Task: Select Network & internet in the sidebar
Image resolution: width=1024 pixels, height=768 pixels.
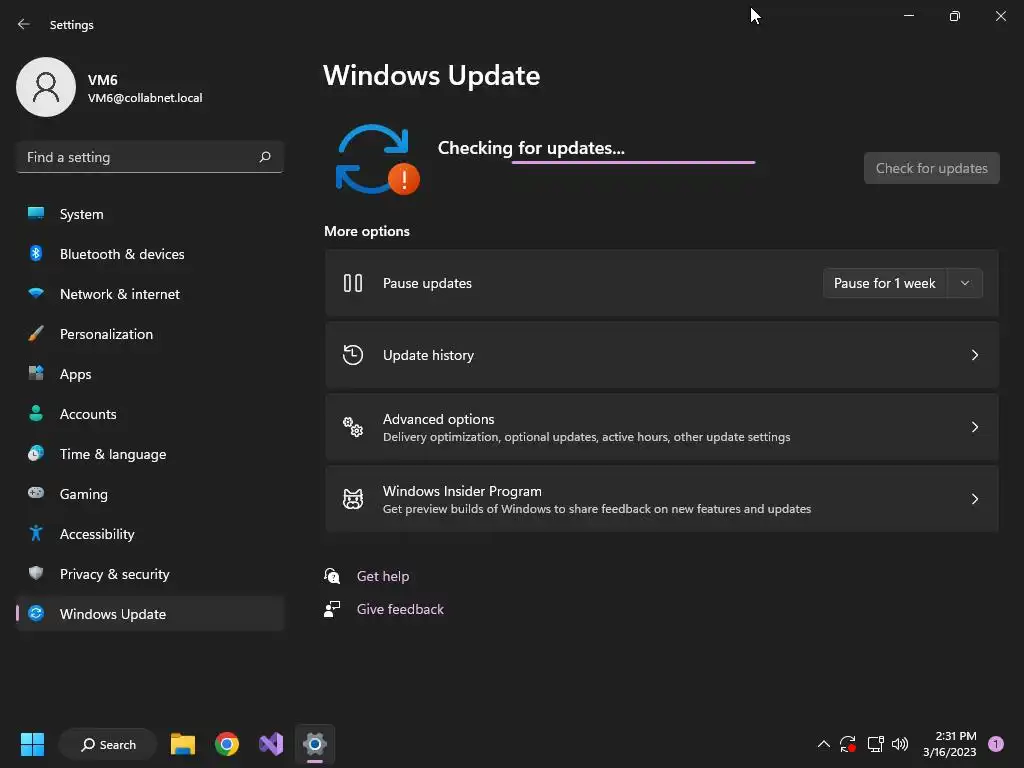Action: (150, 294)
